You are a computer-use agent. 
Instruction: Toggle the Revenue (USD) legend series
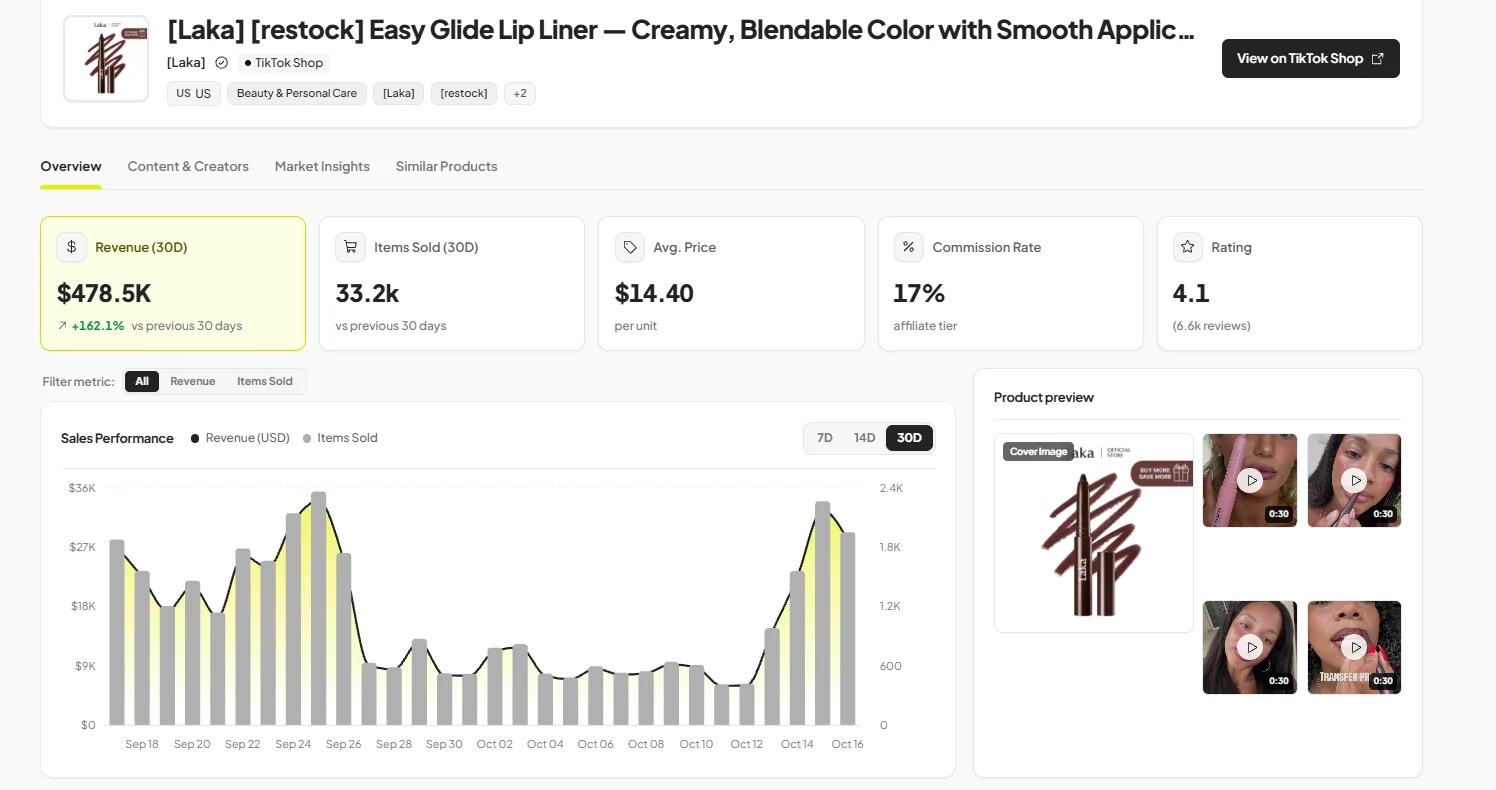pos(240,438)
